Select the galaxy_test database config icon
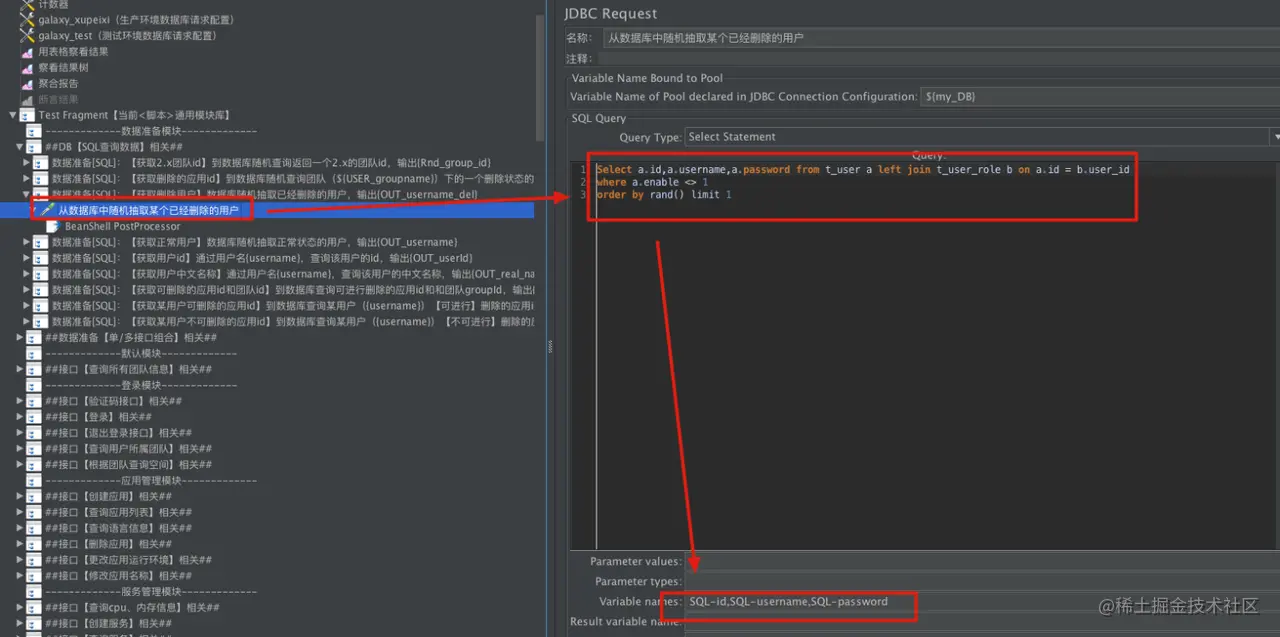The height and width of the screenshot is (637, 1280). 27,35
